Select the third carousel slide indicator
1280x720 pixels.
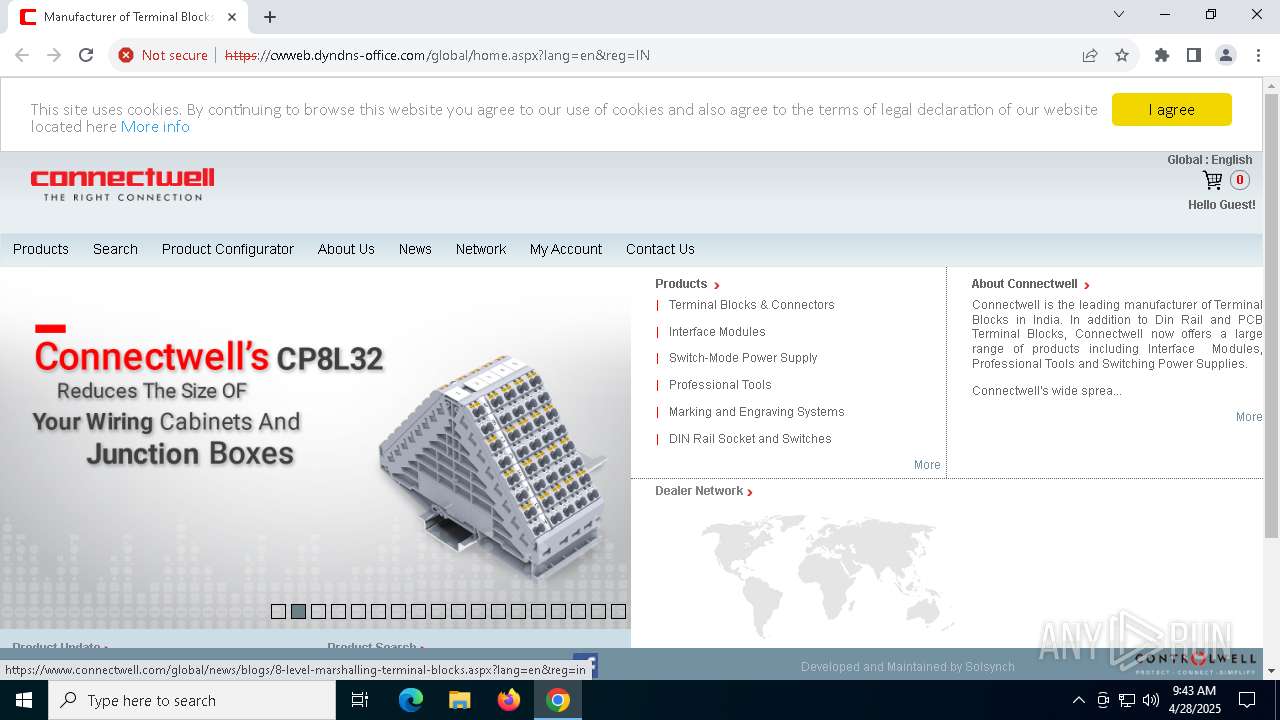tap(318, 611)
